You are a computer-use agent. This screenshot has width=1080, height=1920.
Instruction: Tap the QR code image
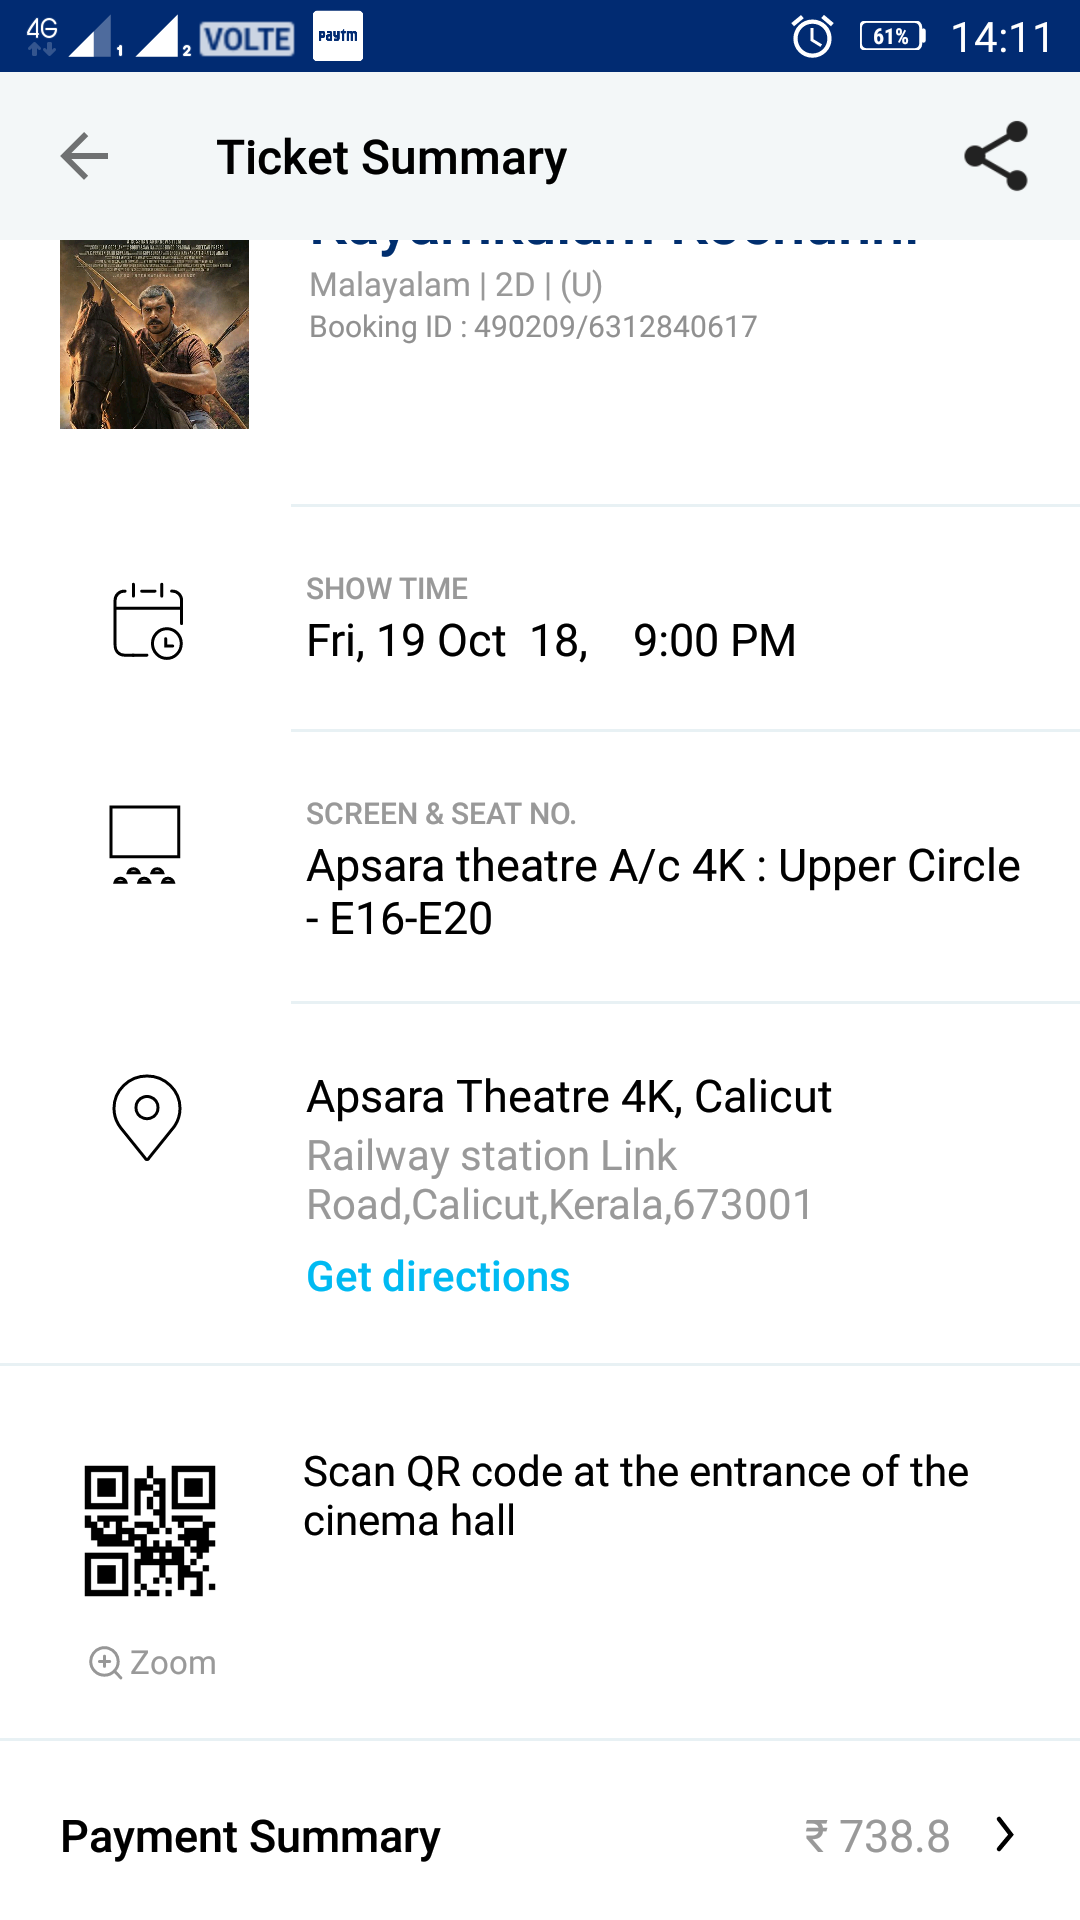tap(150, 1531)
